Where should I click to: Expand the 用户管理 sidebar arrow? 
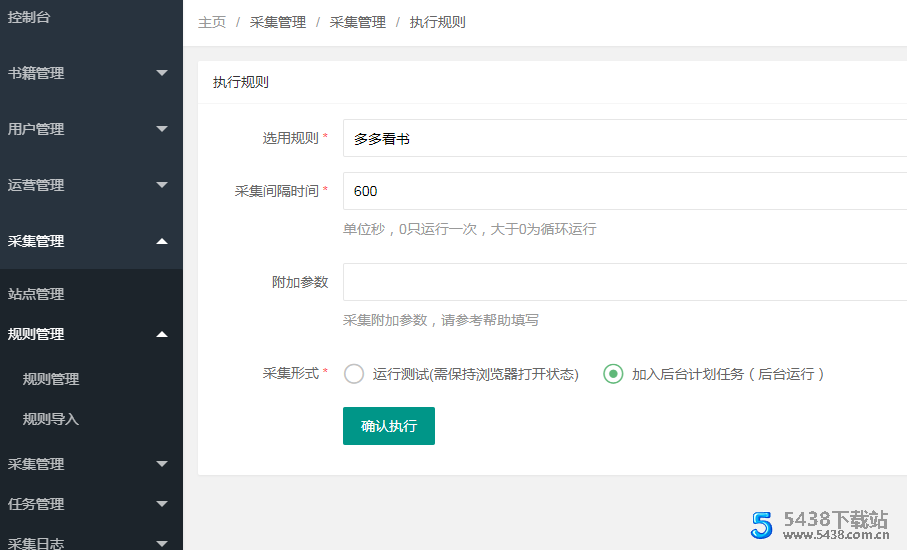point(162,129)
